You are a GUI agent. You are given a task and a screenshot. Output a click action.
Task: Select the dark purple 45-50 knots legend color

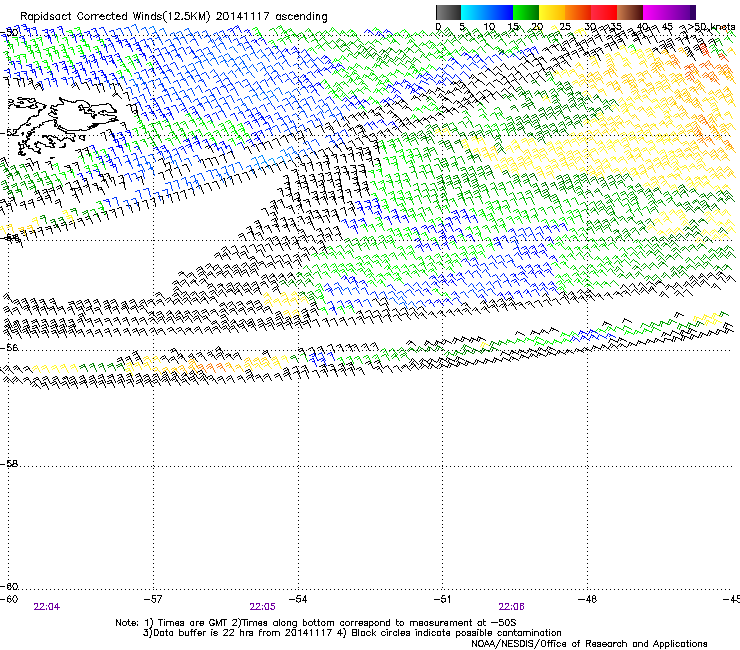coord(682,12)
